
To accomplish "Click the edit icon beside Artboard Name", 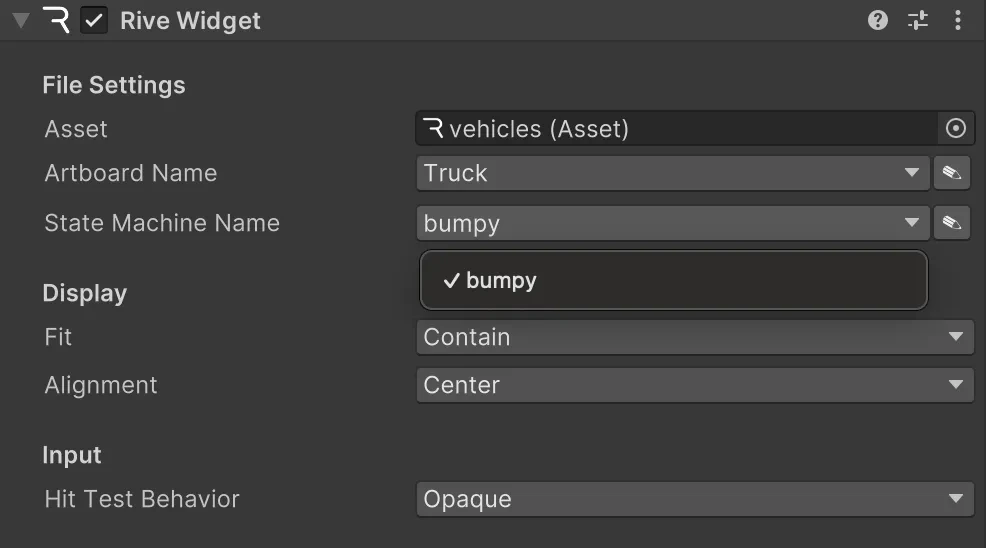I will pyautogui.click(x=952, y=173).
